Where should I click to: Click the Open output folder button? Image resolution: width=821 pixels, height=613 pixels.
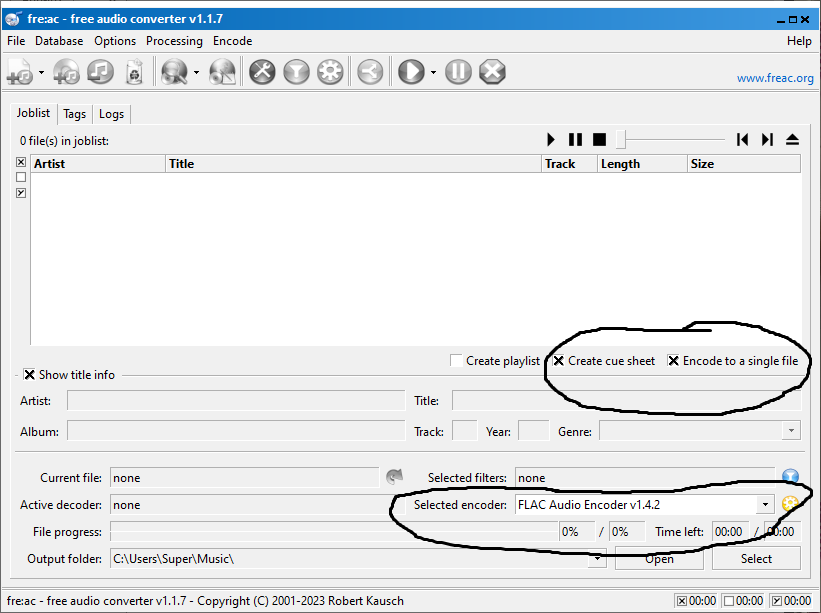click(x=659, y=559)
